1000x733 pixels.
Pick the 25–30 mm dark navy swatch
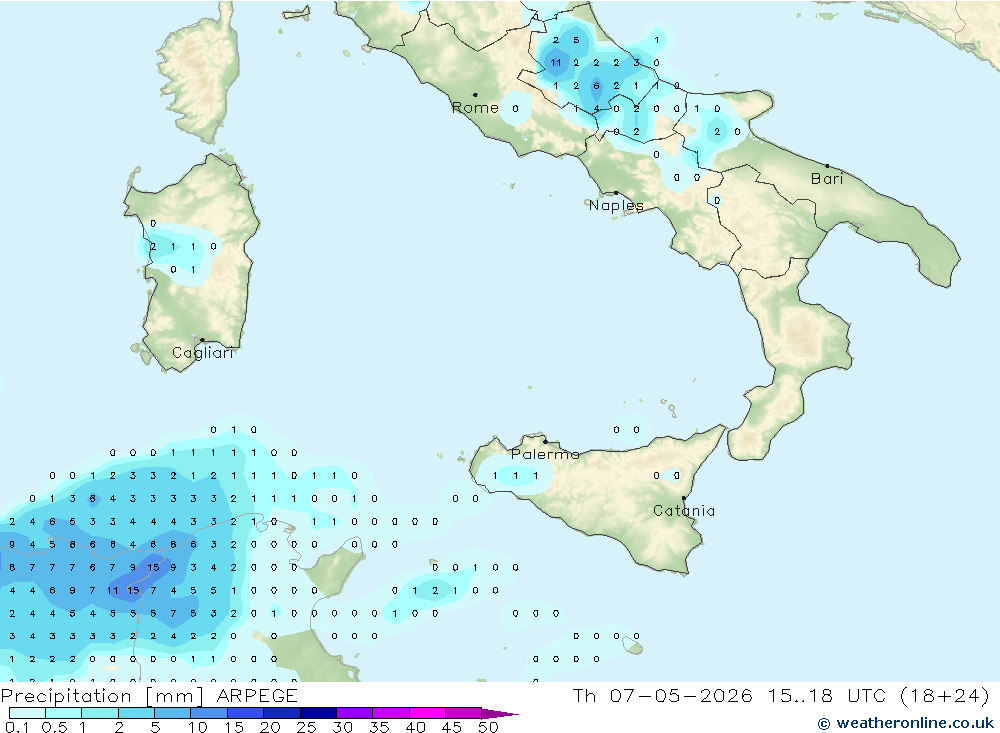click(318, 713)
